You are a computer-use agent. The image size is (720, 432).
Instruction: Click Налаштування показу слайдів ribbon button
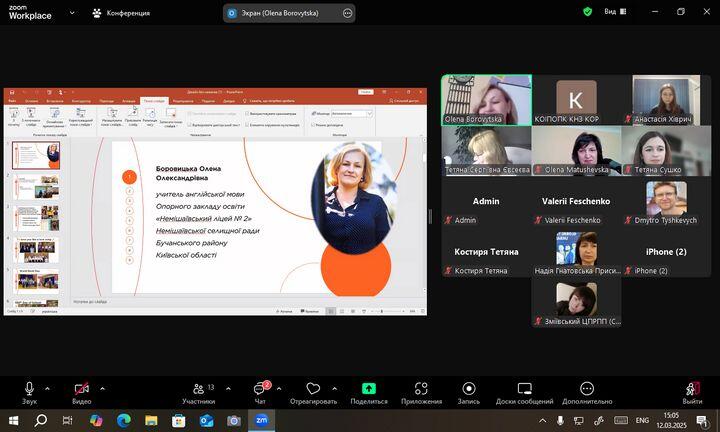112,117
